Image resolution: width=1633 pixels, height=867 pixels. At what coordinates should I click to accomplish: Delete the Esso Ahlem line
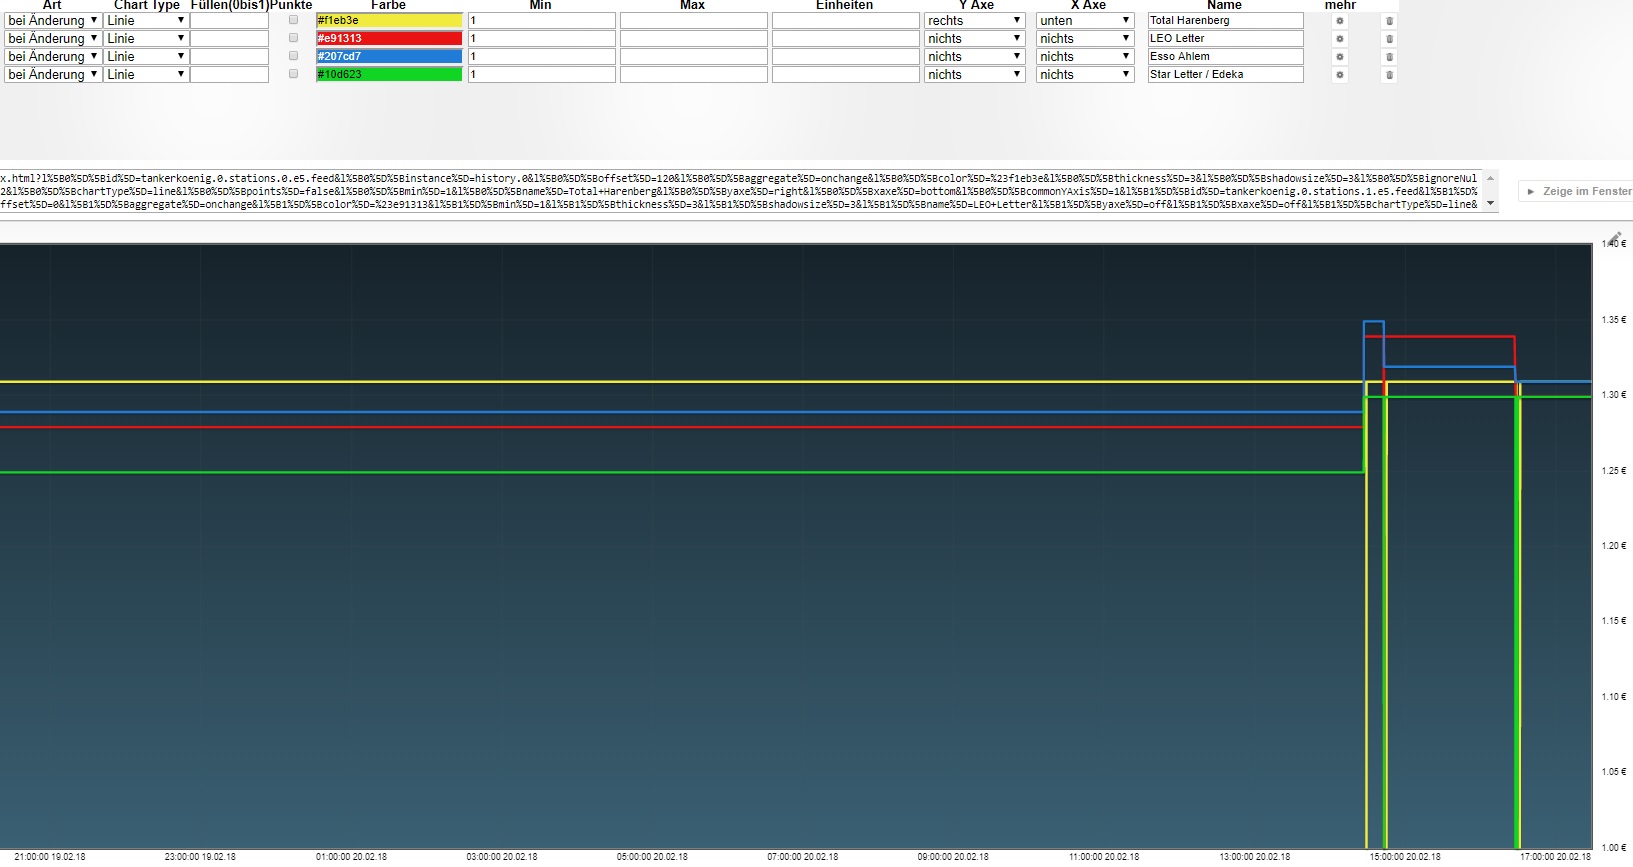pos(1389,57)
